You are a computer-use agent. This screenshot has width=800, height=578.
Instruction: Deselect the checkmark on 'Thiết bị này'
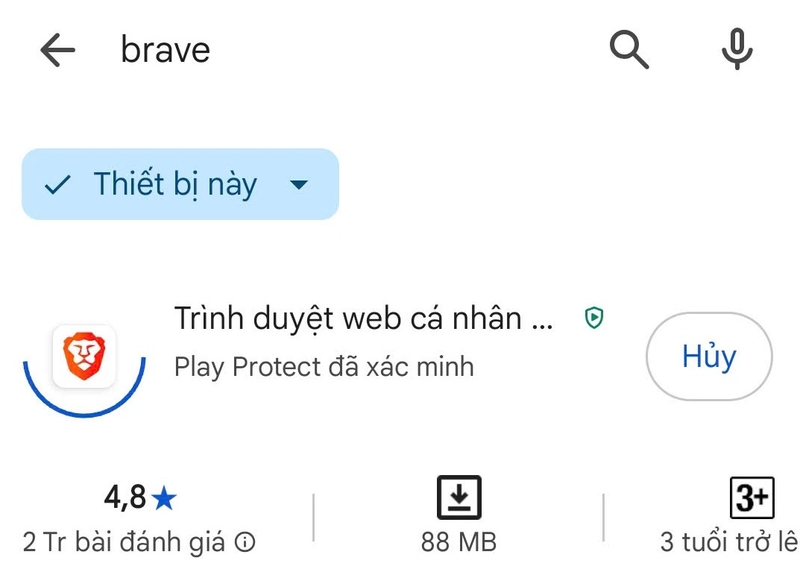[57, 183]
